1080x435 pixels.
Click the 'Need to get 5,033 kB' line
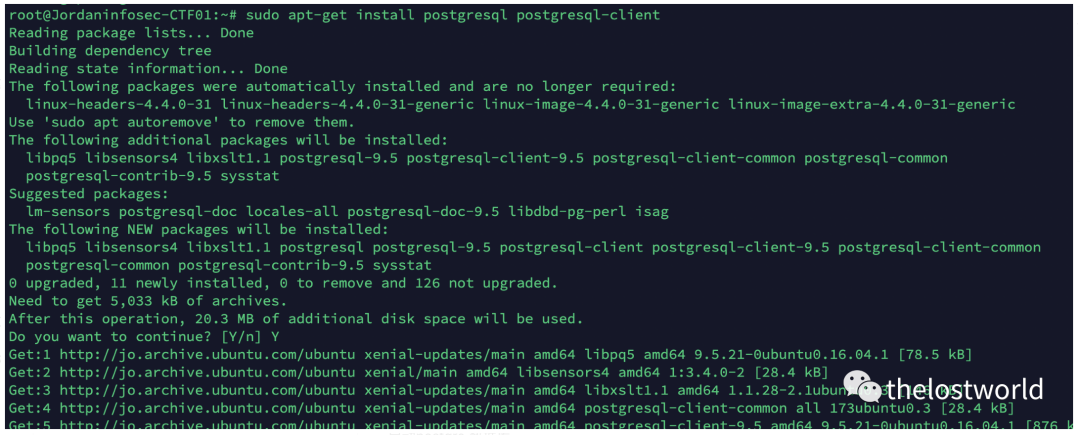pos(148,301)
